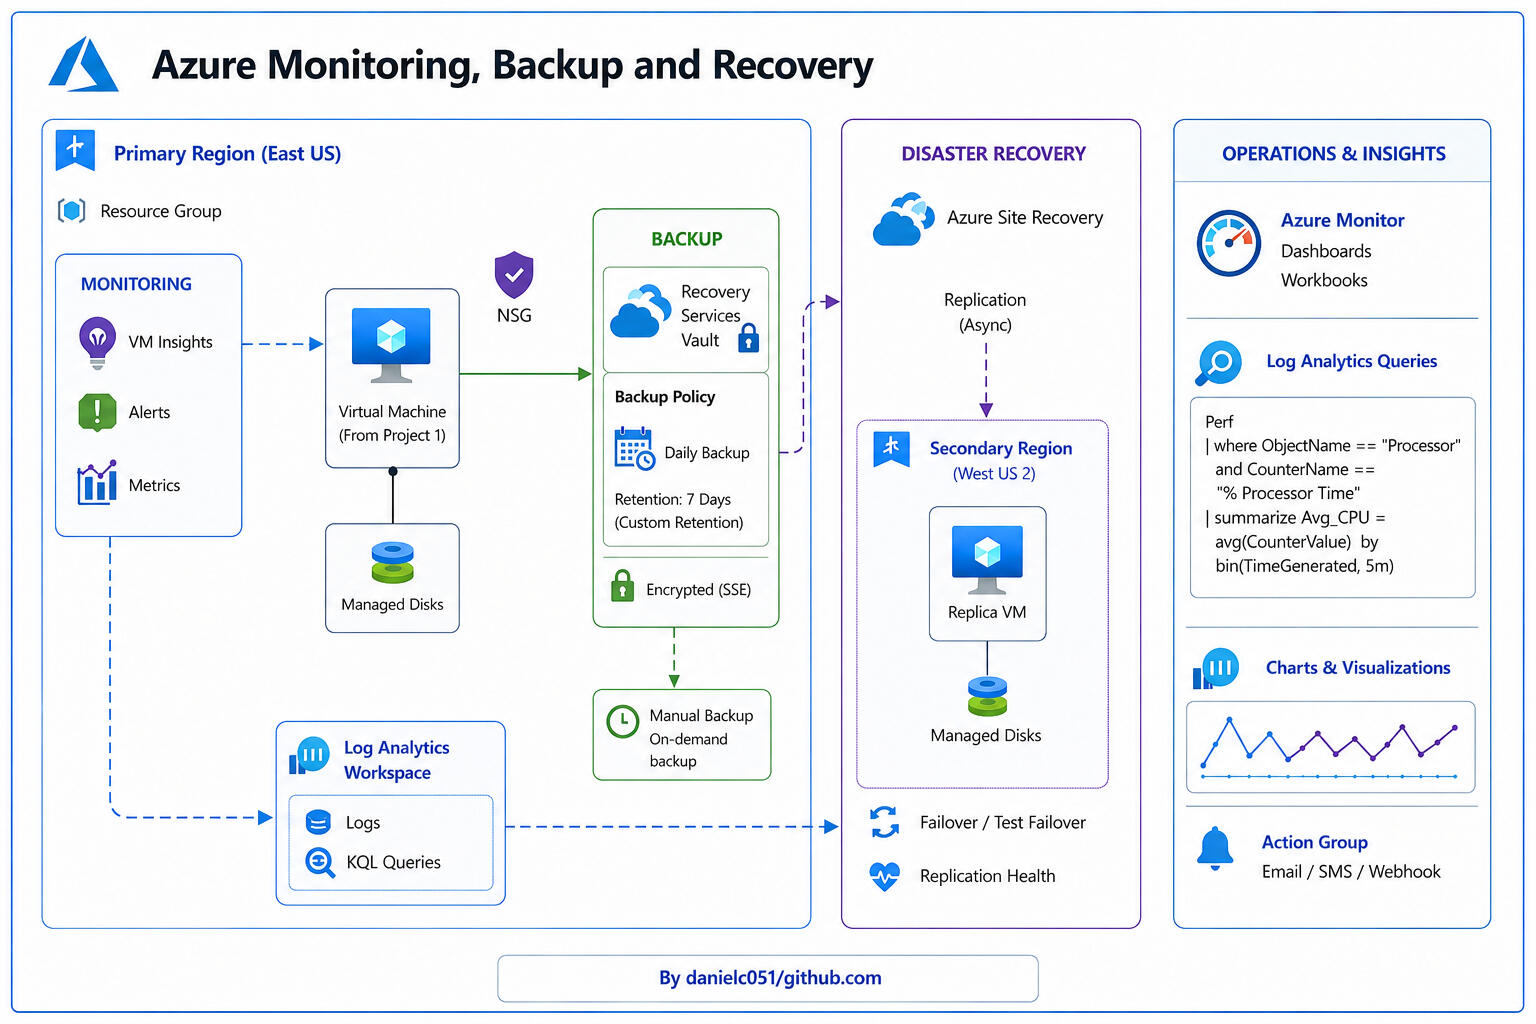
Task: Click the Backup Policy label
Action: point(665,396)
